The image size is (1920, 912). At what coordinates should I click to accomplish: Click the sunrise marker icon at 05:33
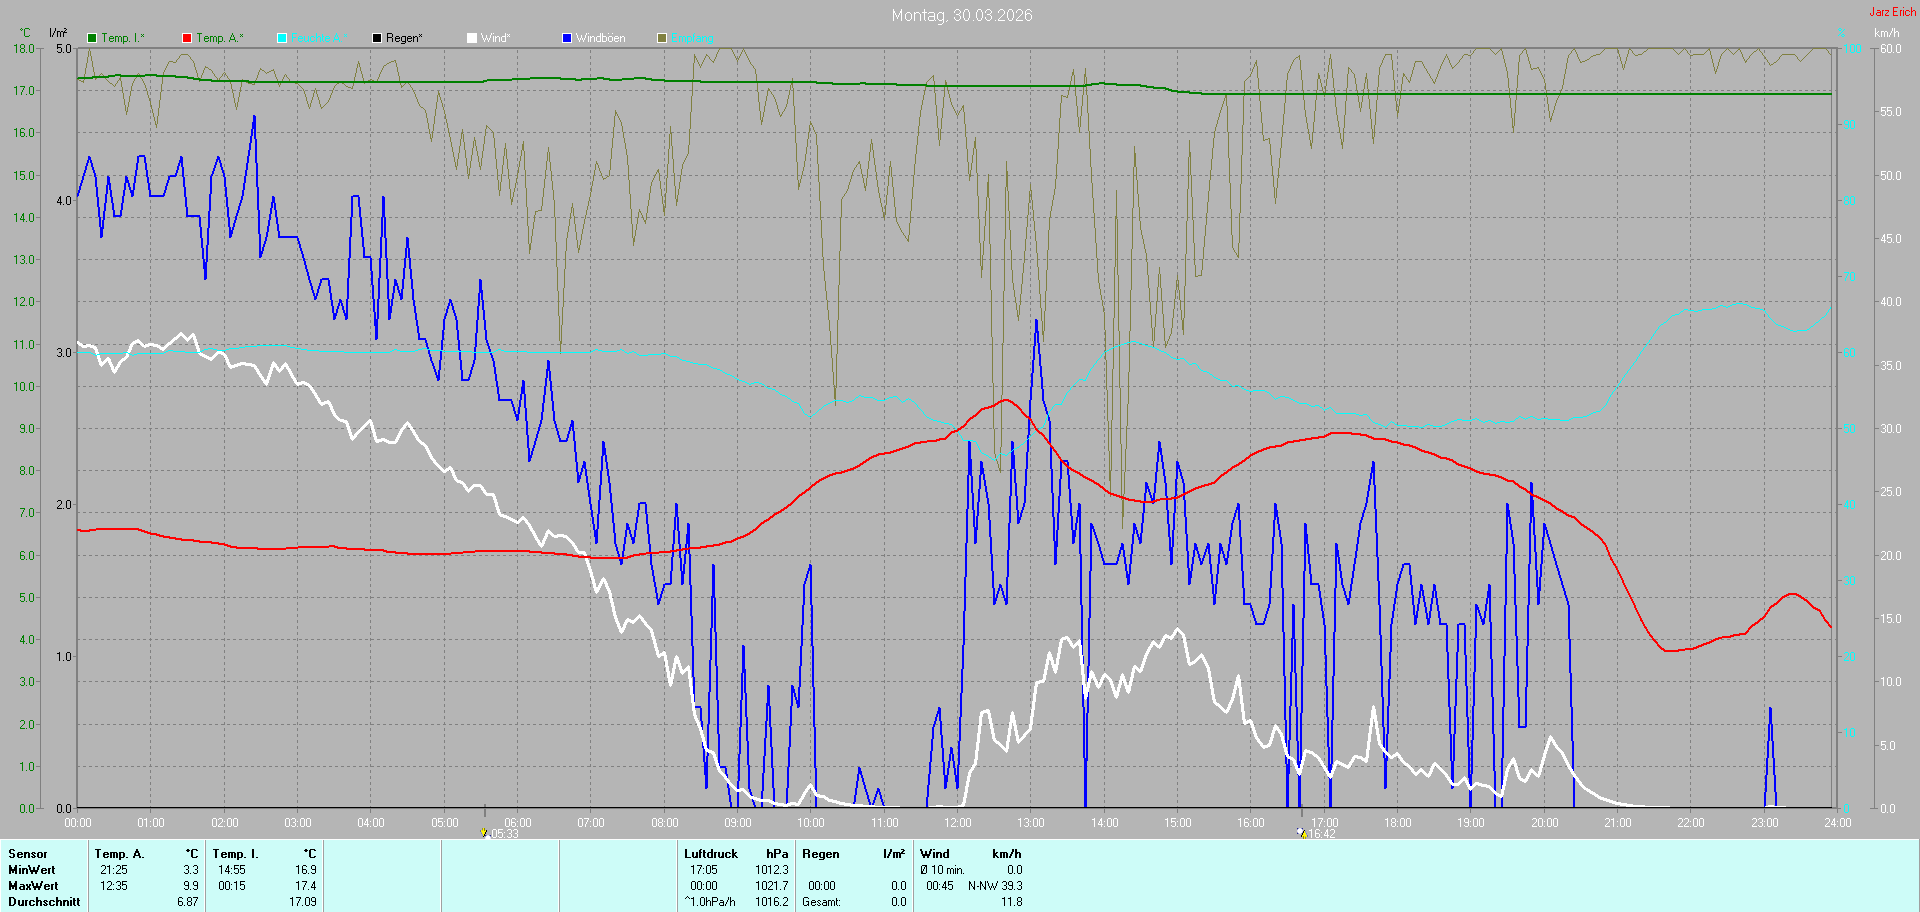coord(485,833)
